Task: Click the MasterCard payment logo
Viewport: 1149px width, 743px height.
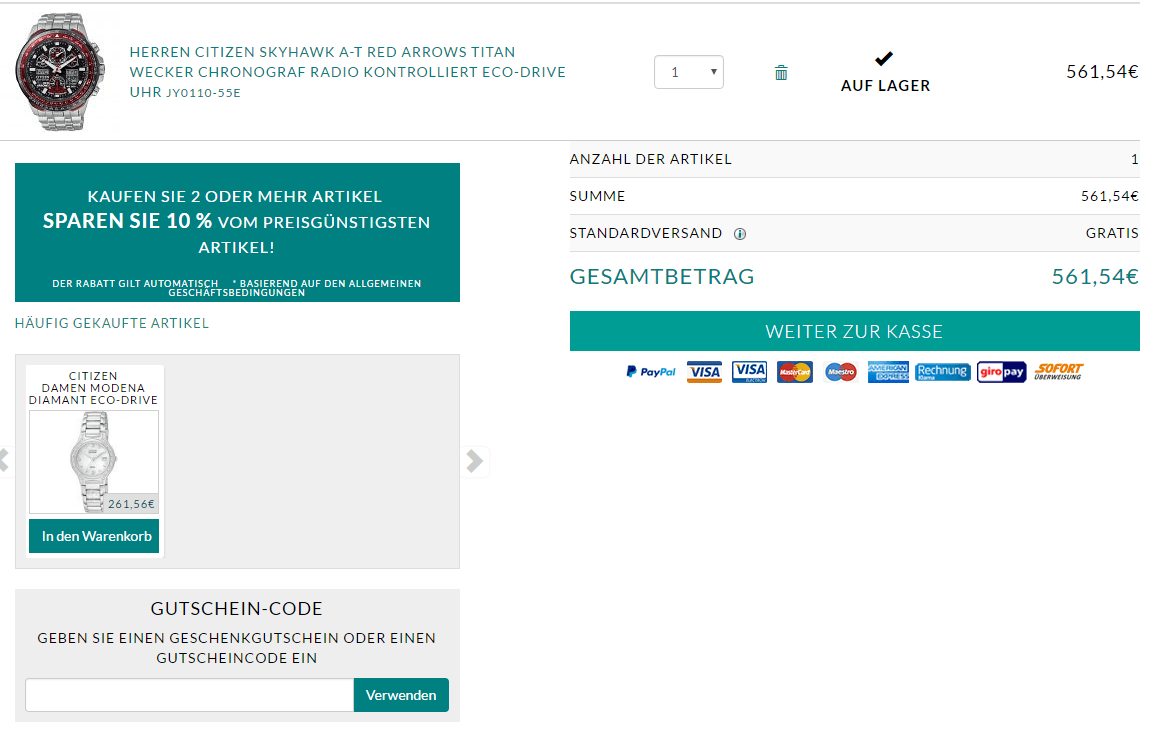Action: point(795,372)
